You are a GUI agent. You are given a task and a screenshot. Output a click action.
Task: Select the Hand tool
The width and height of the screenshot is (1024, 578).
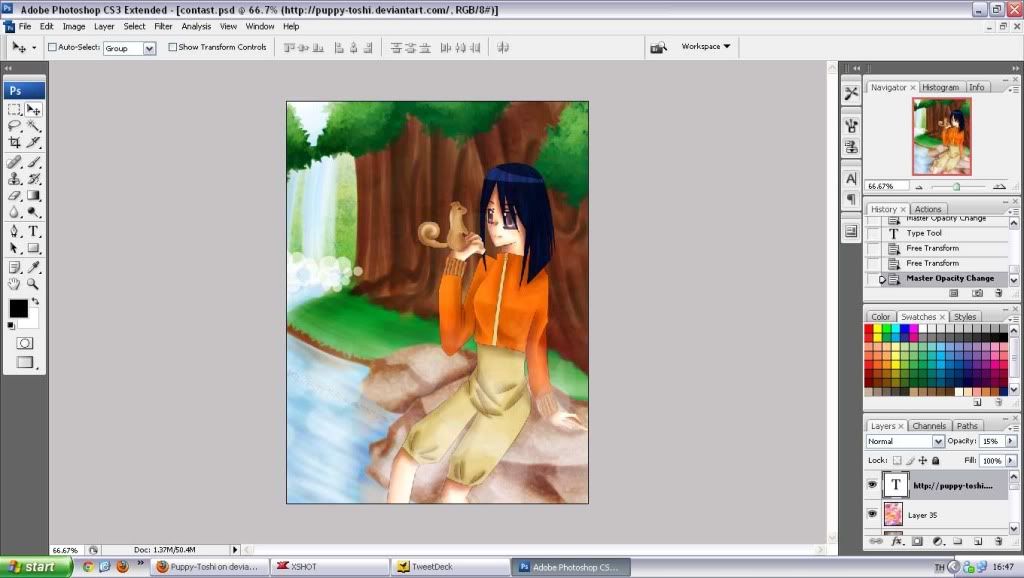point(14,284)
